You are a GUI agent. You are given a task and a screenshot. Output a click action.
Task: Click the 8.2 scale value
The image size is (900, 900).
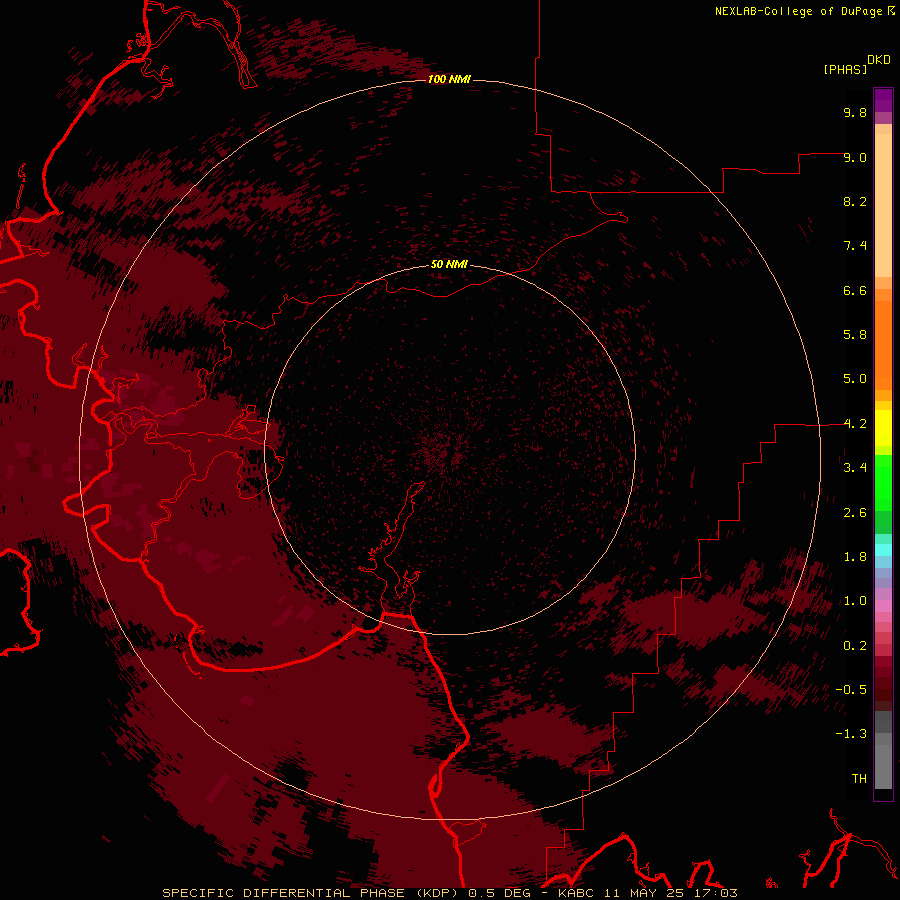click(855, 201)
